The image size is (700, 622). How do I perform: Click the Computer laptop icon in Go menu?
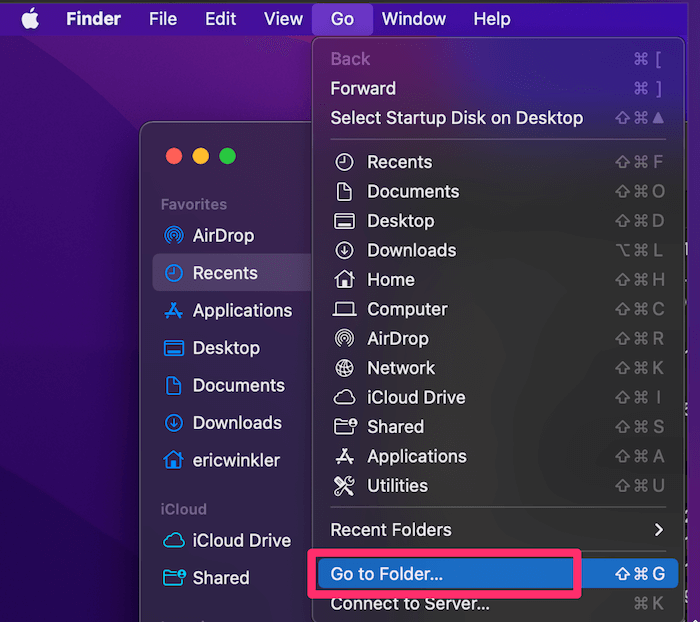pos(344,309)
